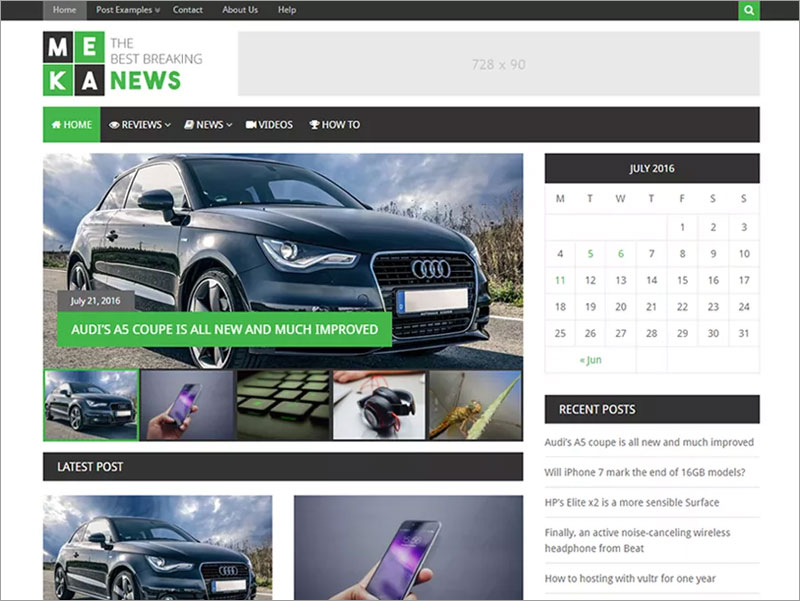The image size is (800, 601).
Task: Select the smartphone slider thumbnail
Action: tap(187, 405)
